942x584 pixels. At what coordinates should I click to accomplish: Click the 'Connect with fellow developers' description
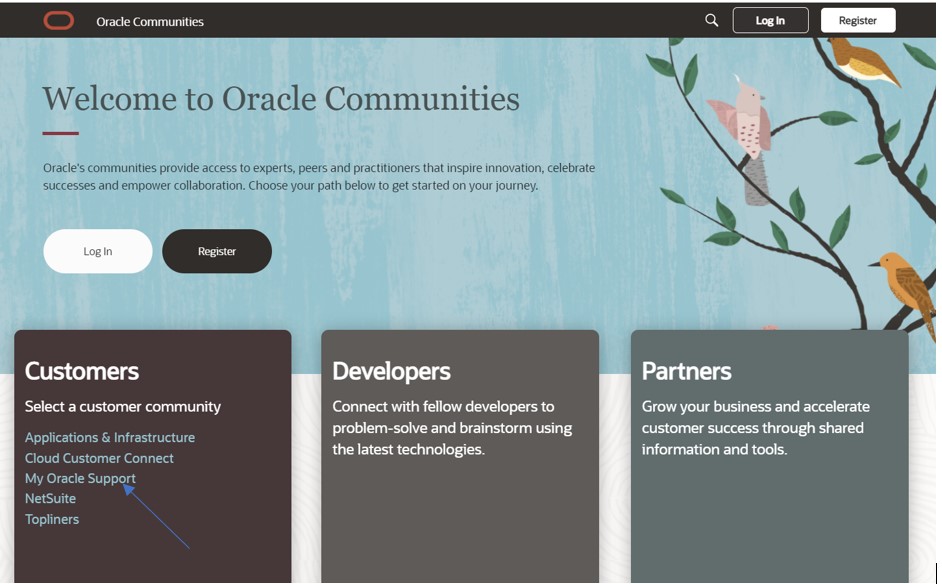[452, 428]
